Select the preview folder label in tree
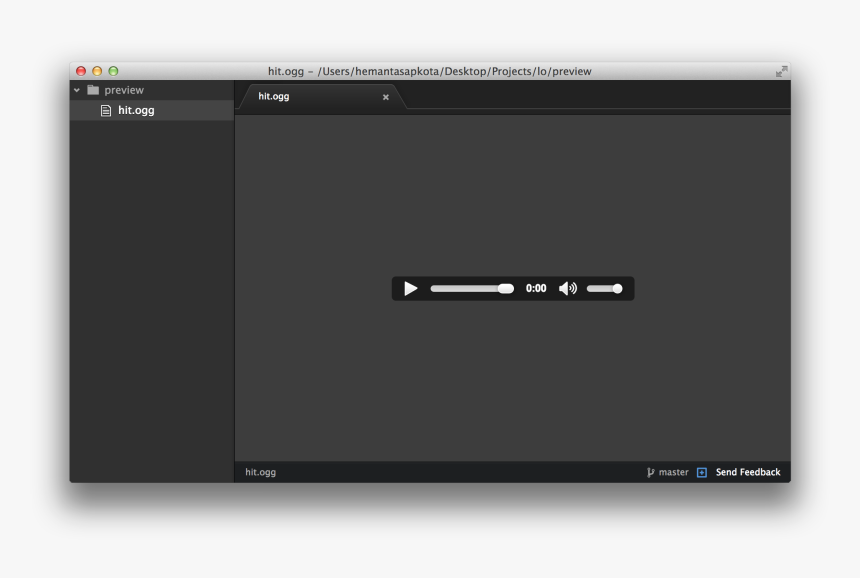Image resolution: width=860 pixels, height=578 pixels. [x=124, y=90]
